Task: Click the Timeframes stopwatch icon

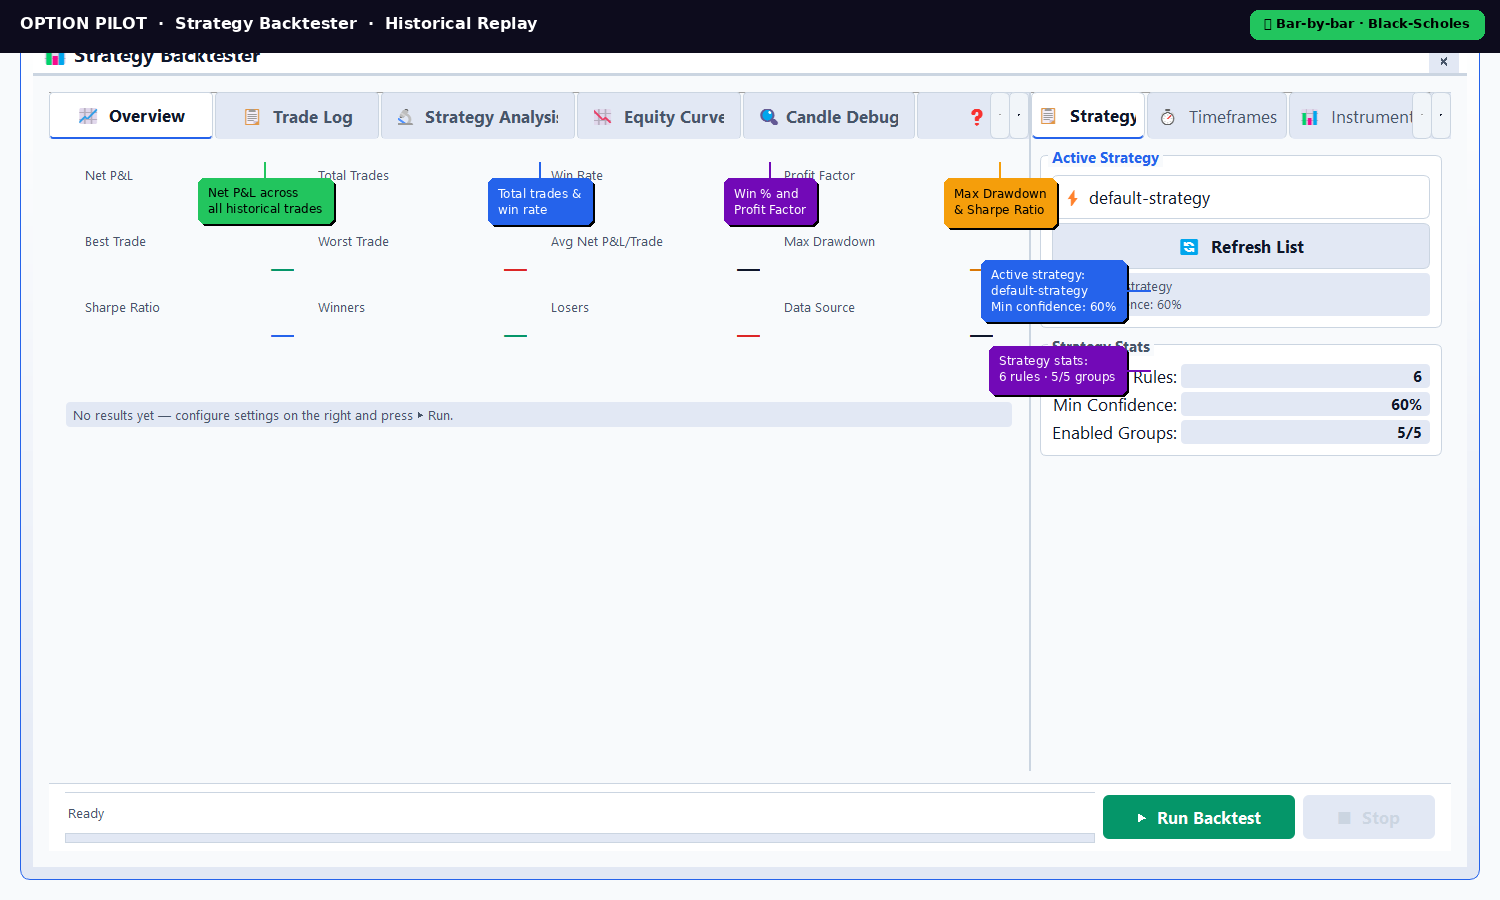Action: point(1167,117)
